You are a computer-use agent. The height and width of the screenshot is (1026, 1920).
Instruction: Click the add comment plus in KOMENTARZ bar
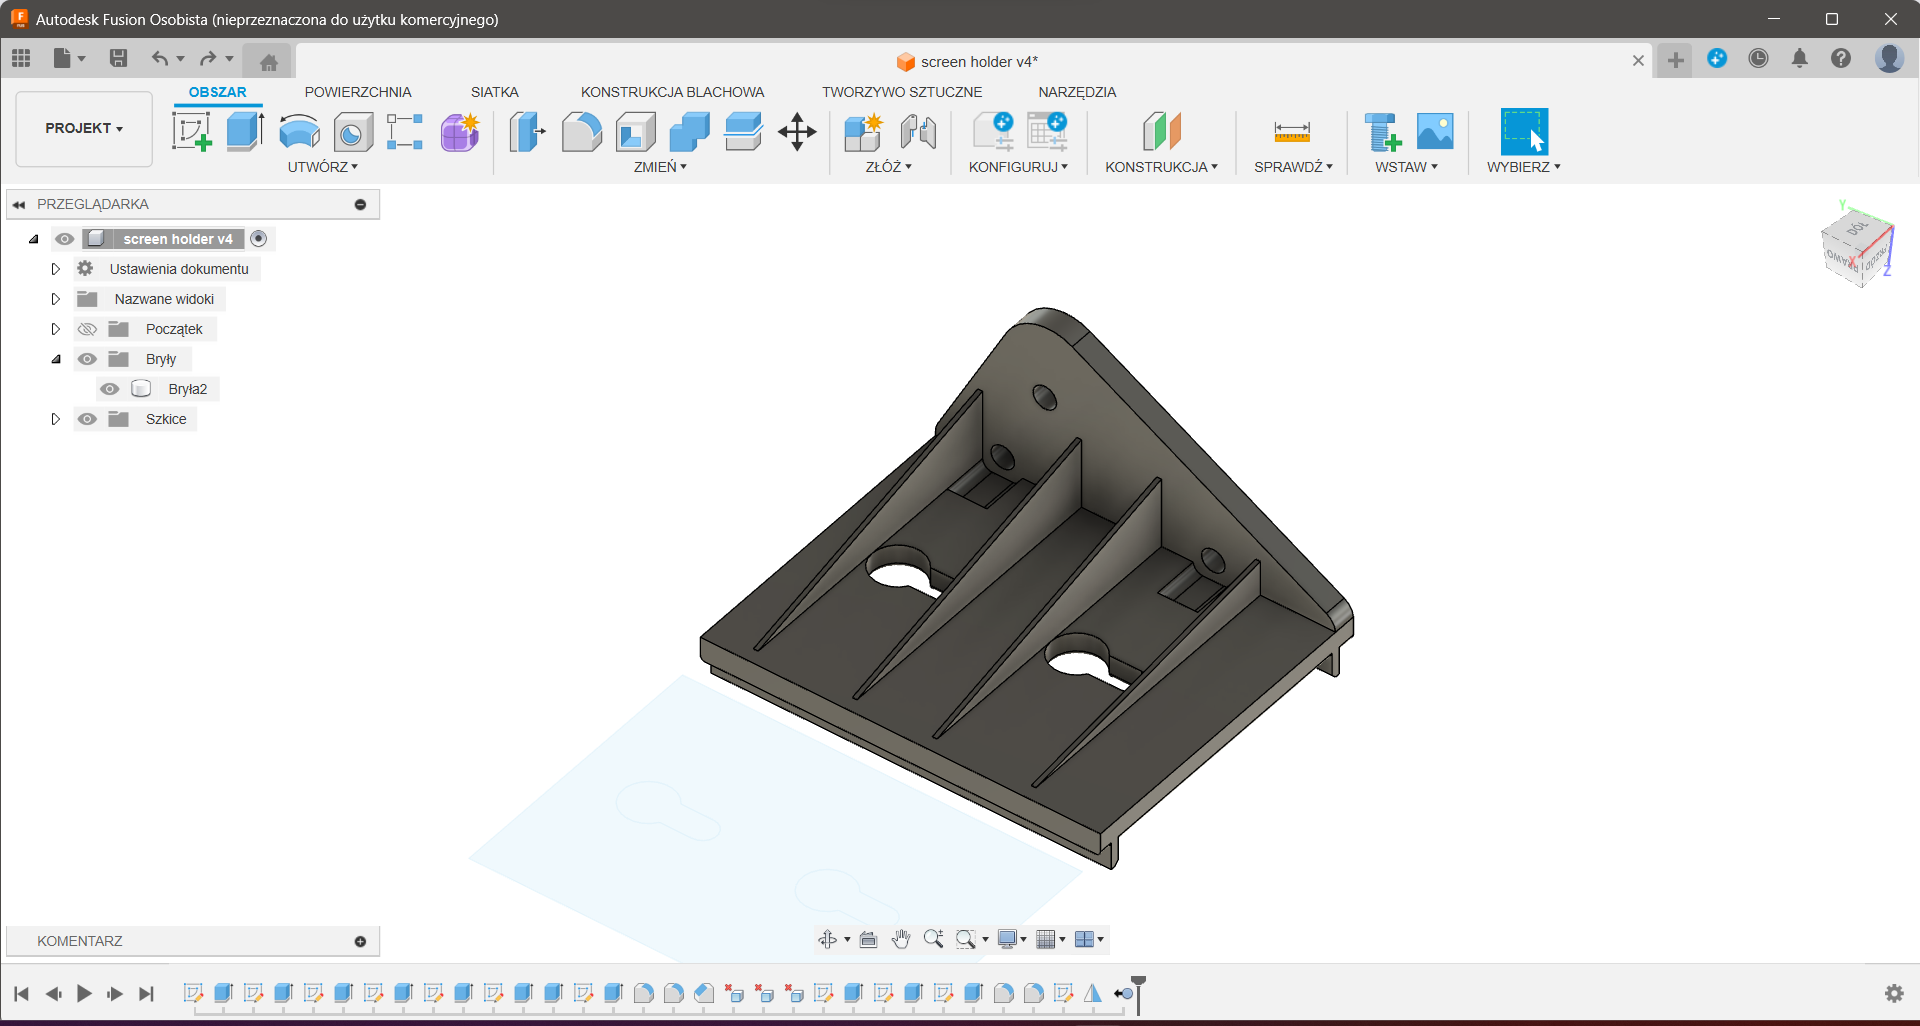[x=359, y=941]
